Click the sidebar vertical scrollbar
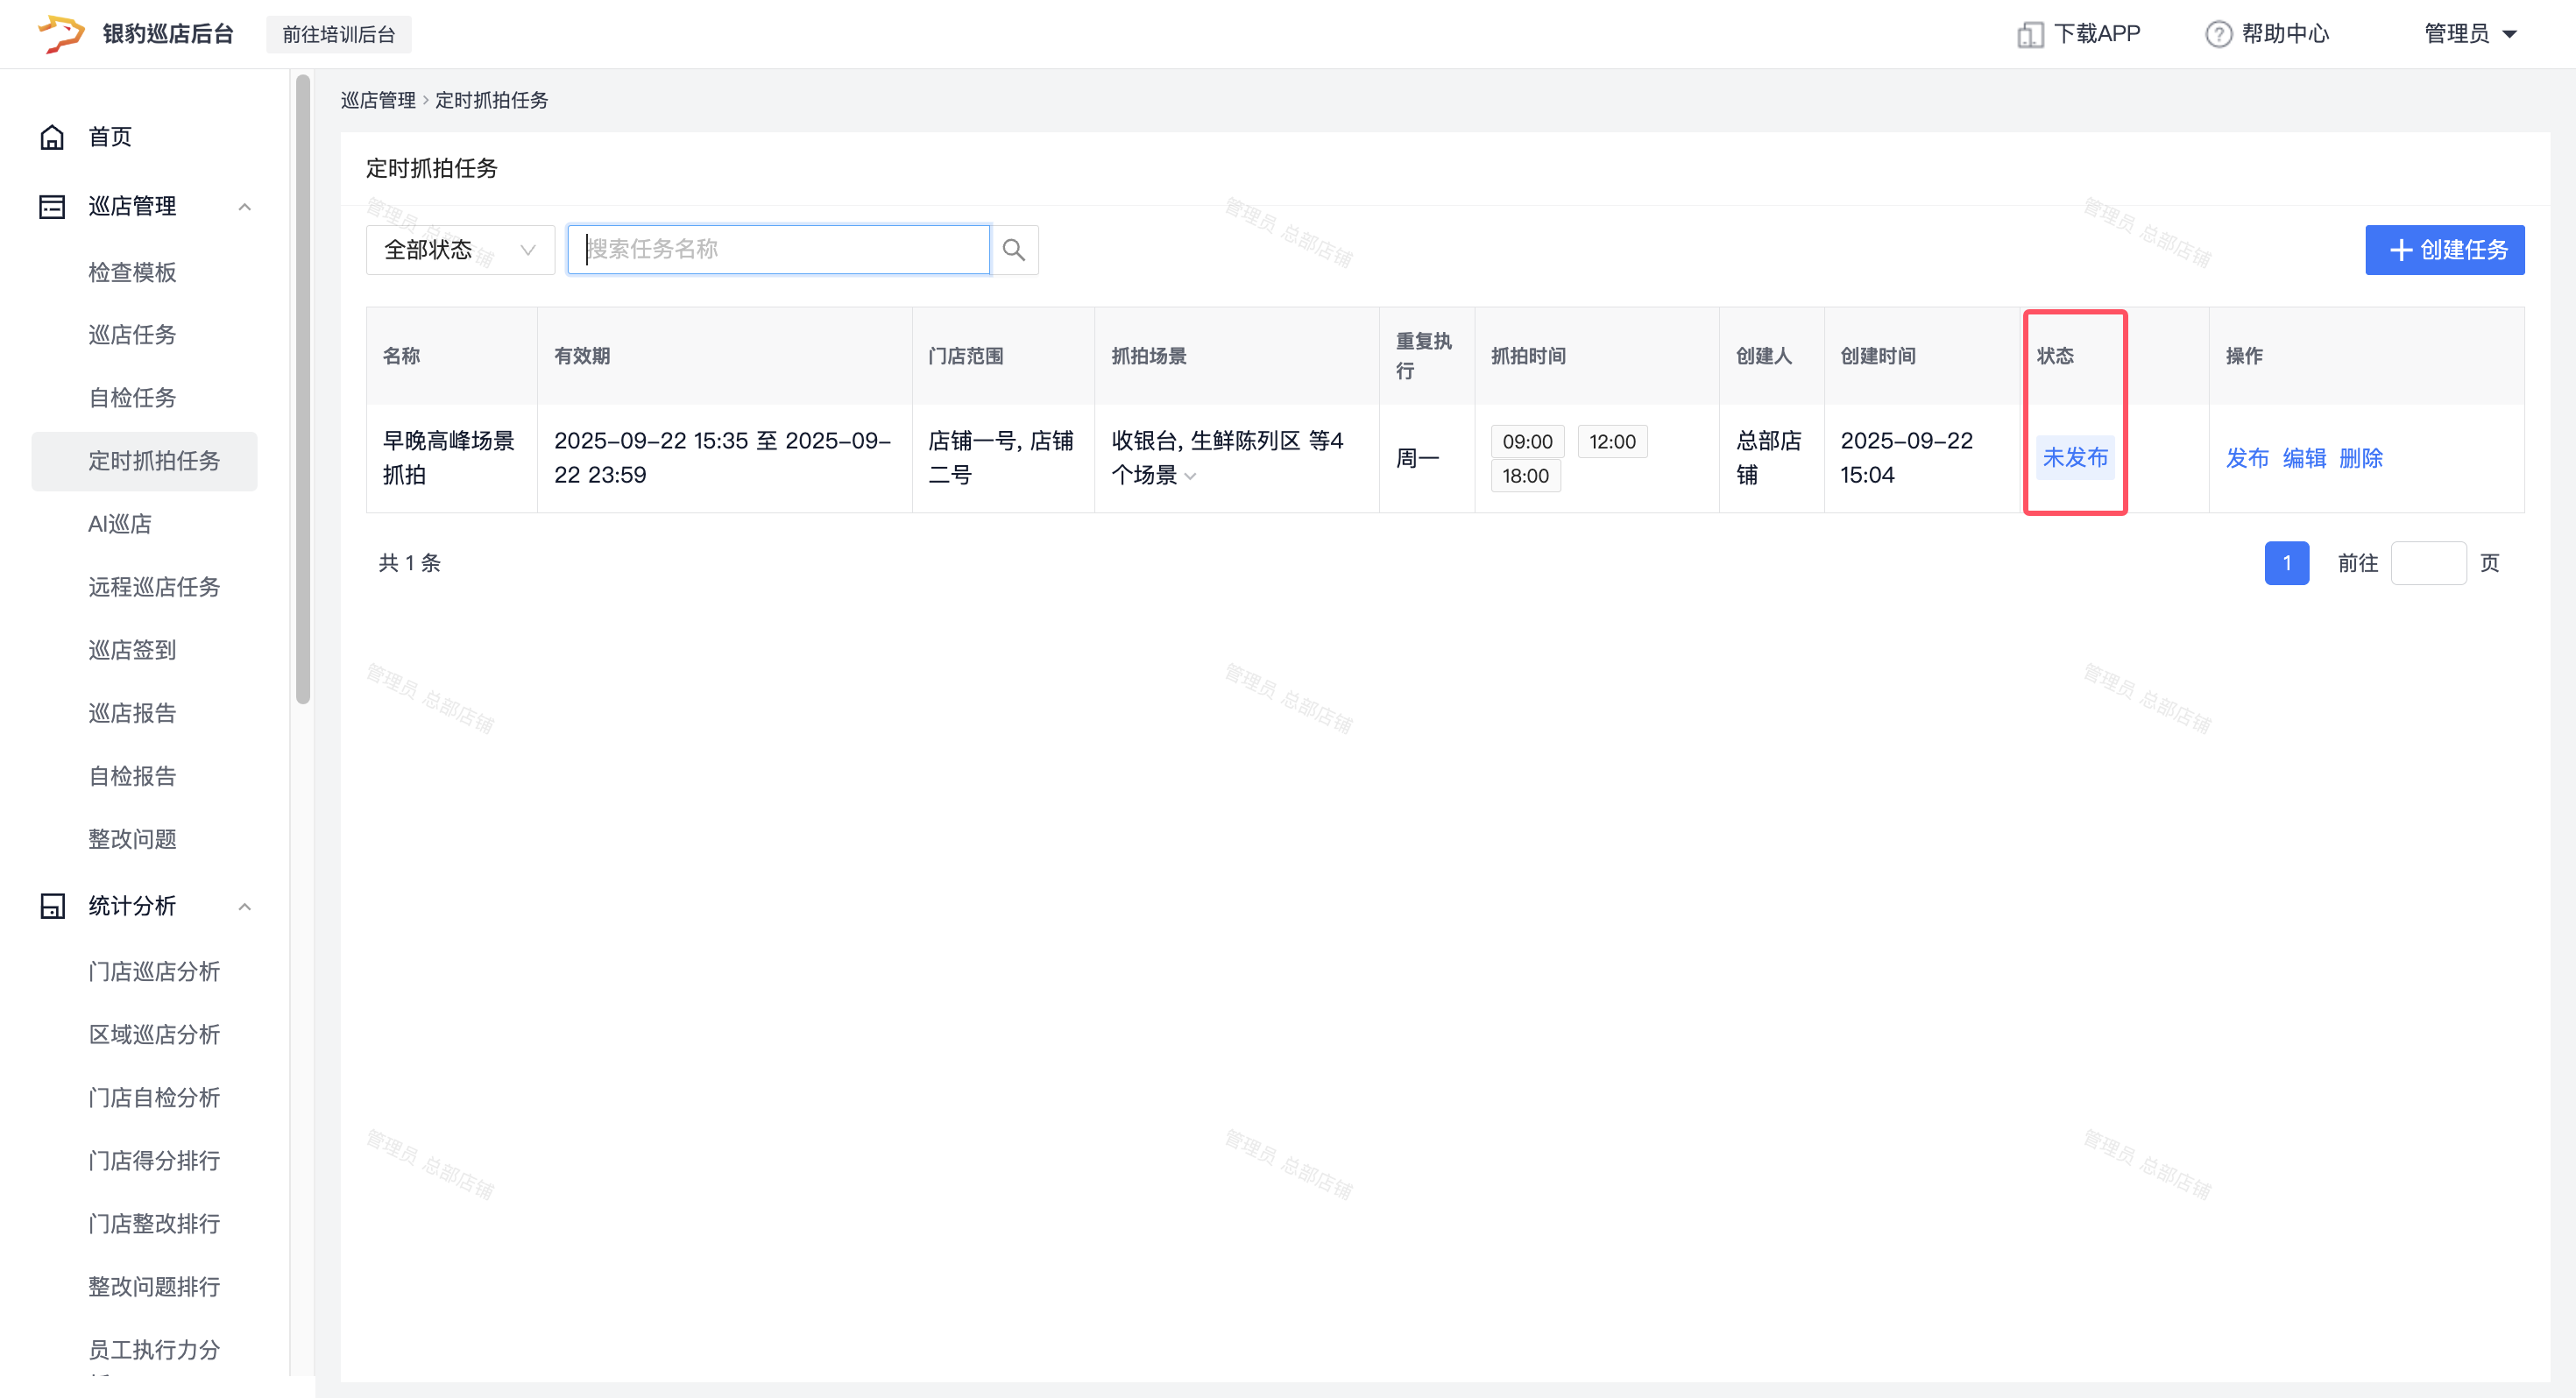 [303, 390]
